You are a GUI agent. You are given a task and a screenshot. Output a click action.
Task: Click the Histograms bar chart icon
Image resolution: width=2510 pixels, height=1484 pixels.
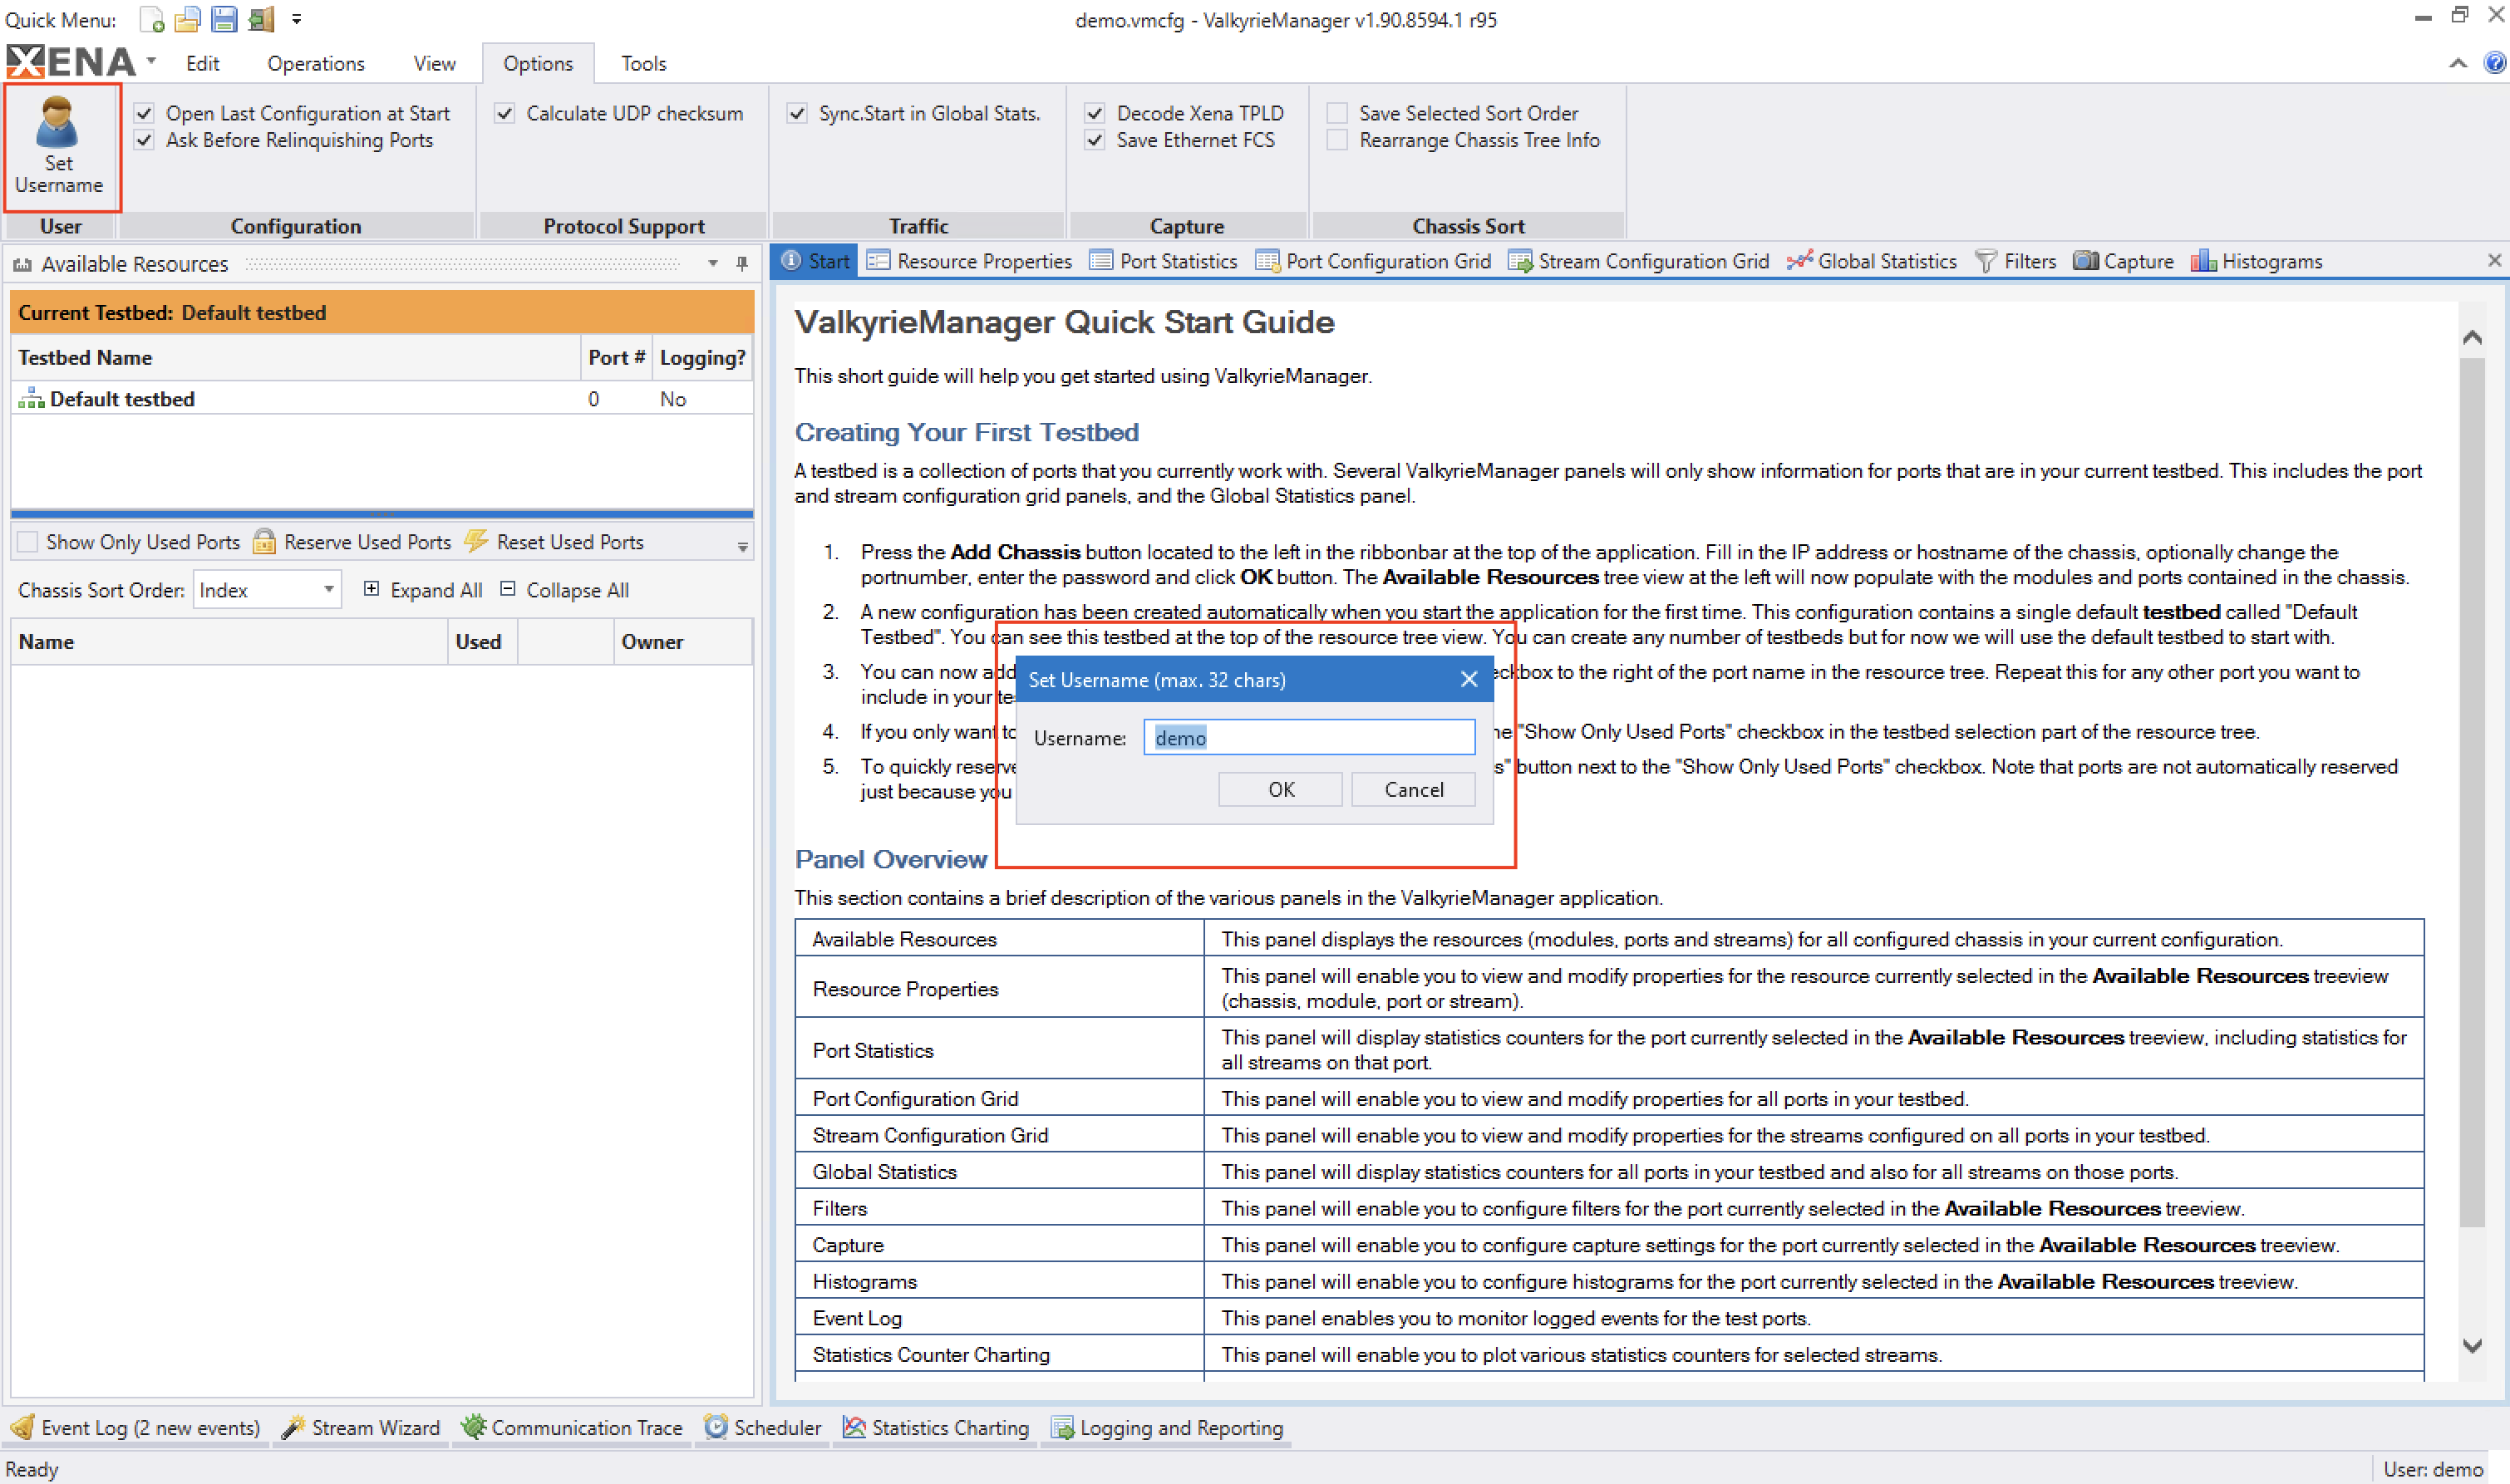pyautogui.click(x=2203, y=261)
